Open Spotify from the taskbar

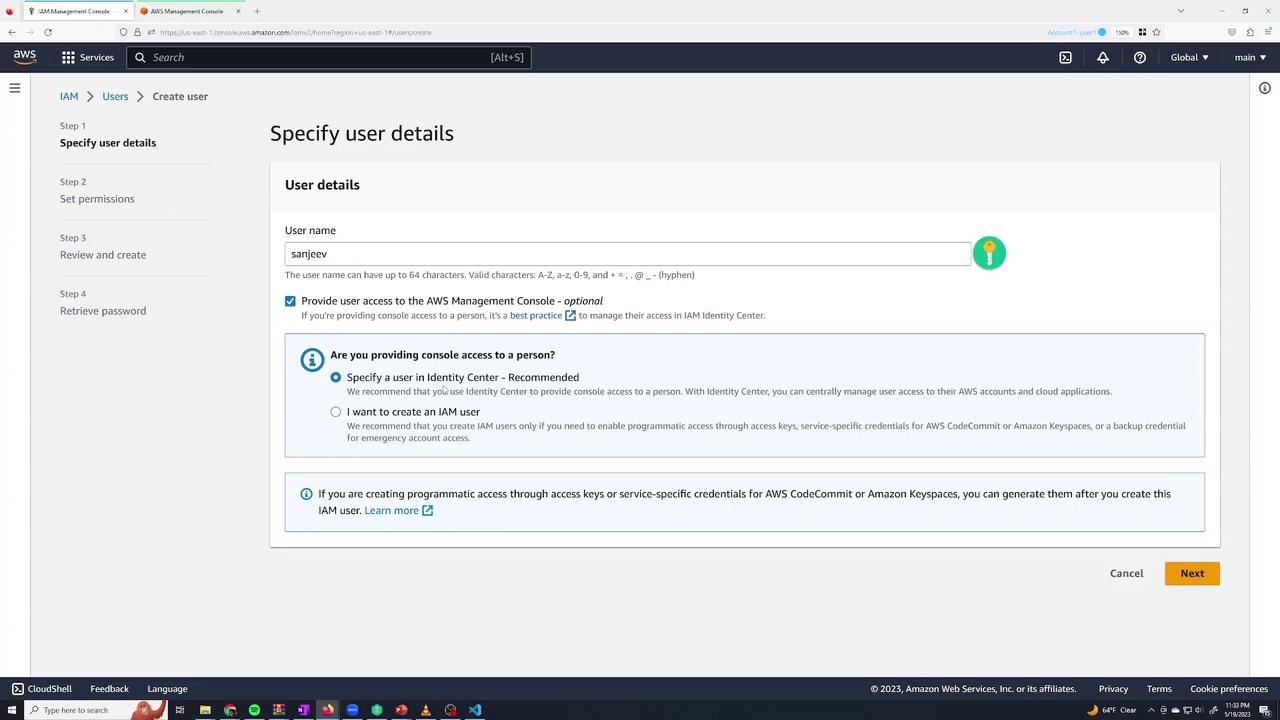254,710
